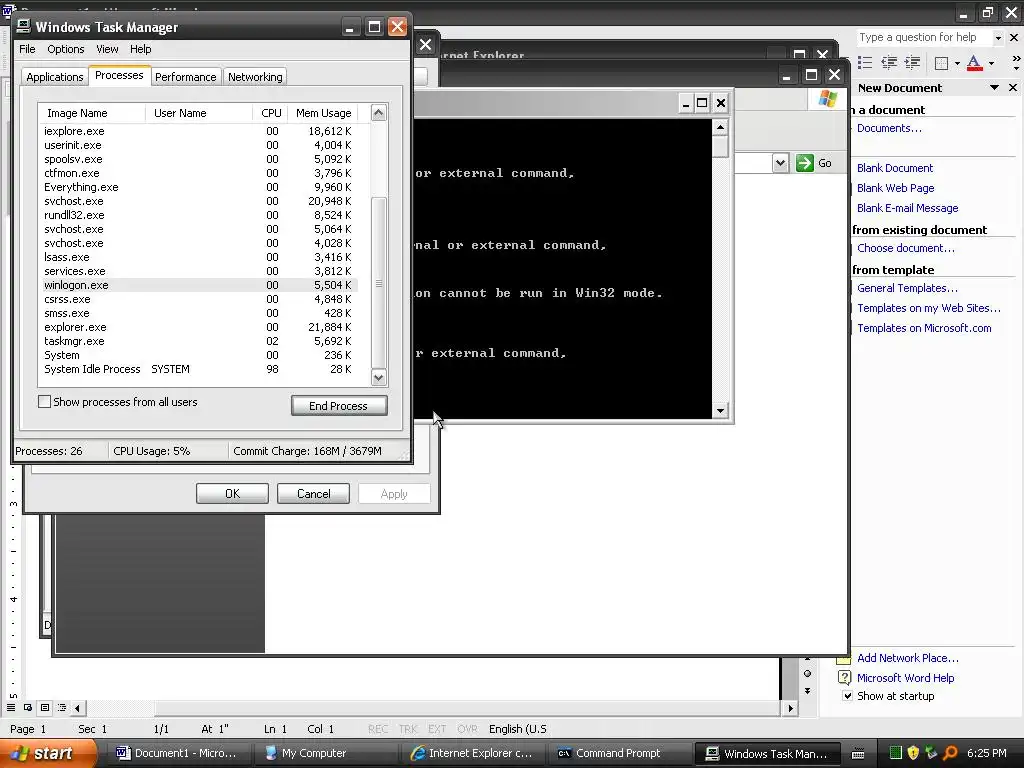
Task: Open help question box dropdown arrow
Action: click(x=998, y=38)
